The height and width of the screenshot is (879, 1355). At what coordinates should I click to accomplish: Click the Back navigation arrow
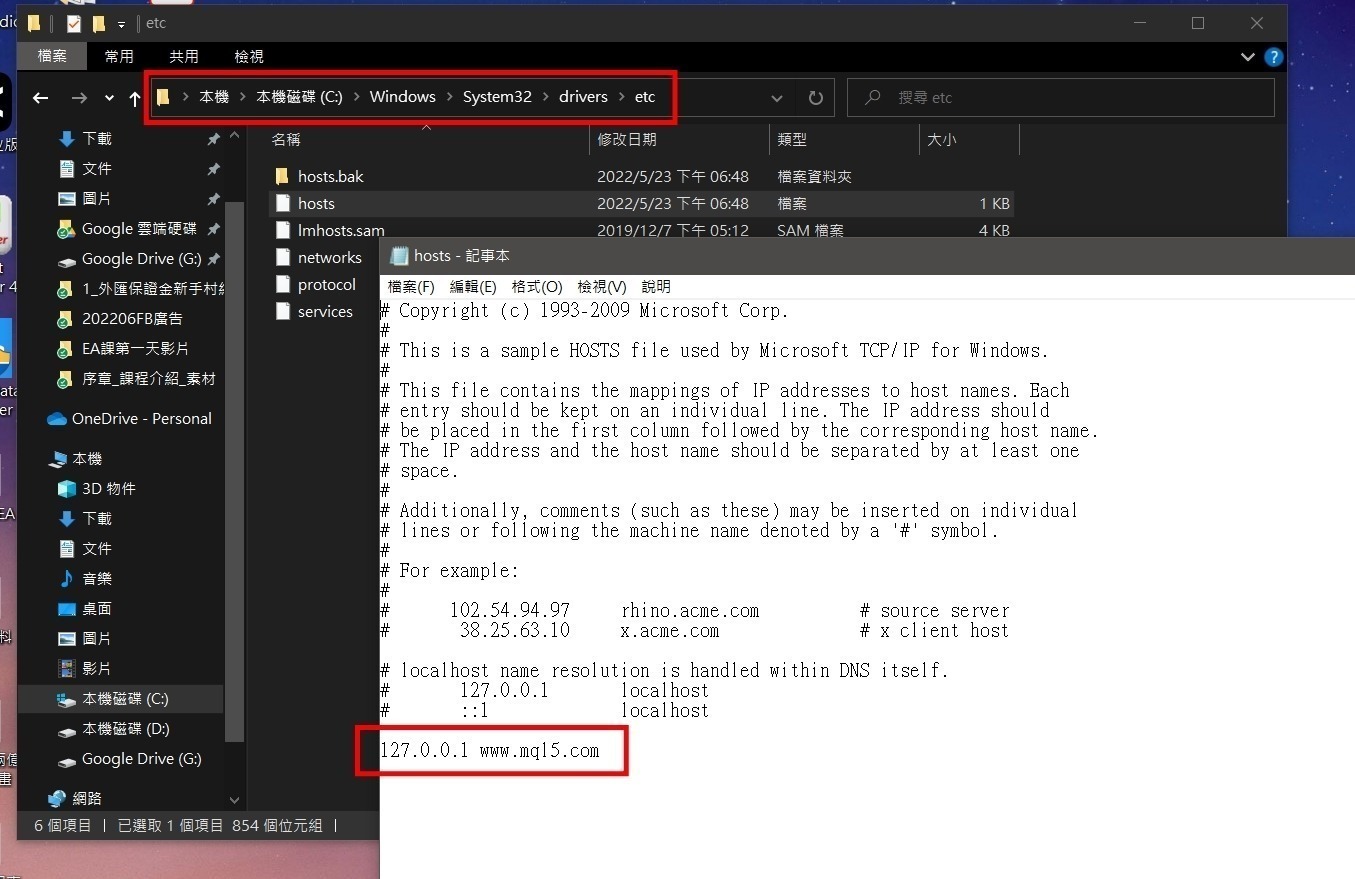point(40,98)
